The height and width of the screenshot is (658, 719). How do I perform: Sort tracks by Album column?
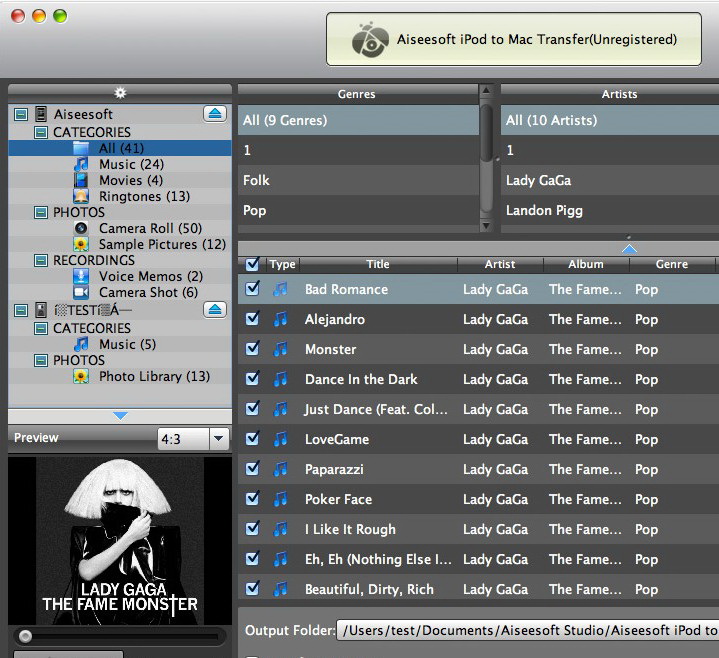click(x=586, y=264)
